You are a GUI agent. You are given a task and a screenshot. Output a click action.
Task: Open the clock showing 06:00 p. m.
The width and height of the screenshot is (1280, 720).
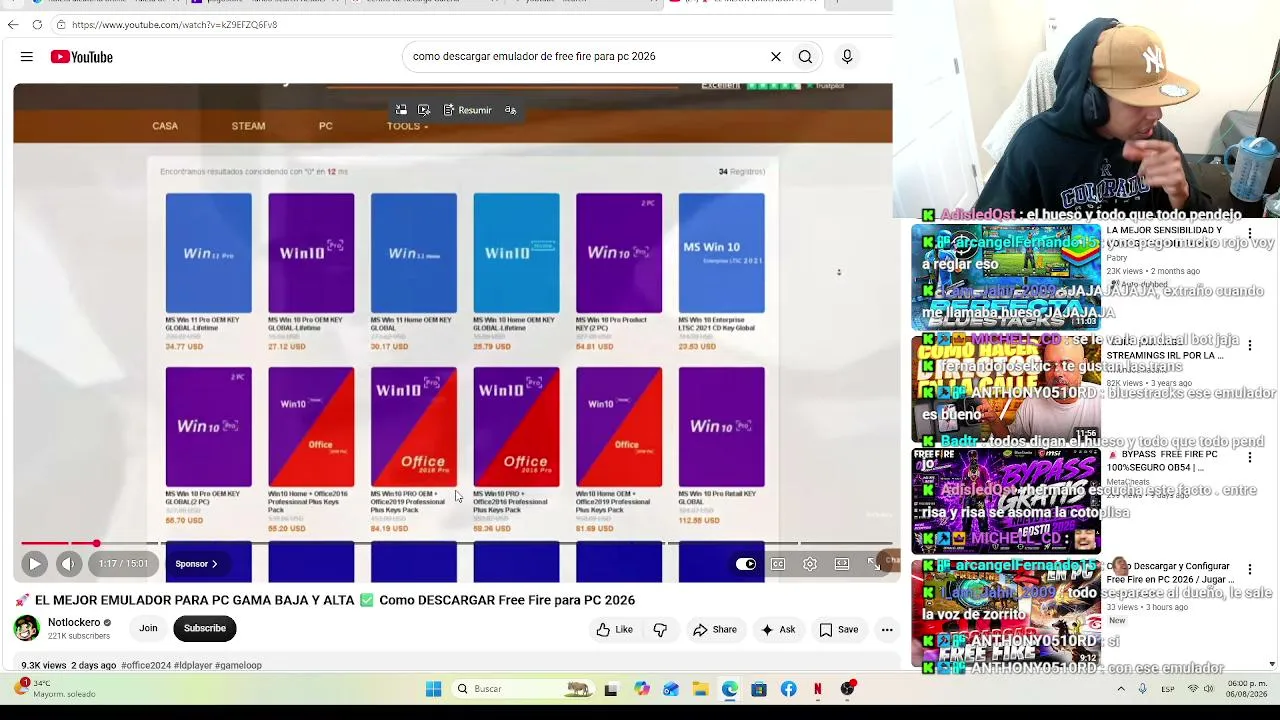[x=1247, y=689]
